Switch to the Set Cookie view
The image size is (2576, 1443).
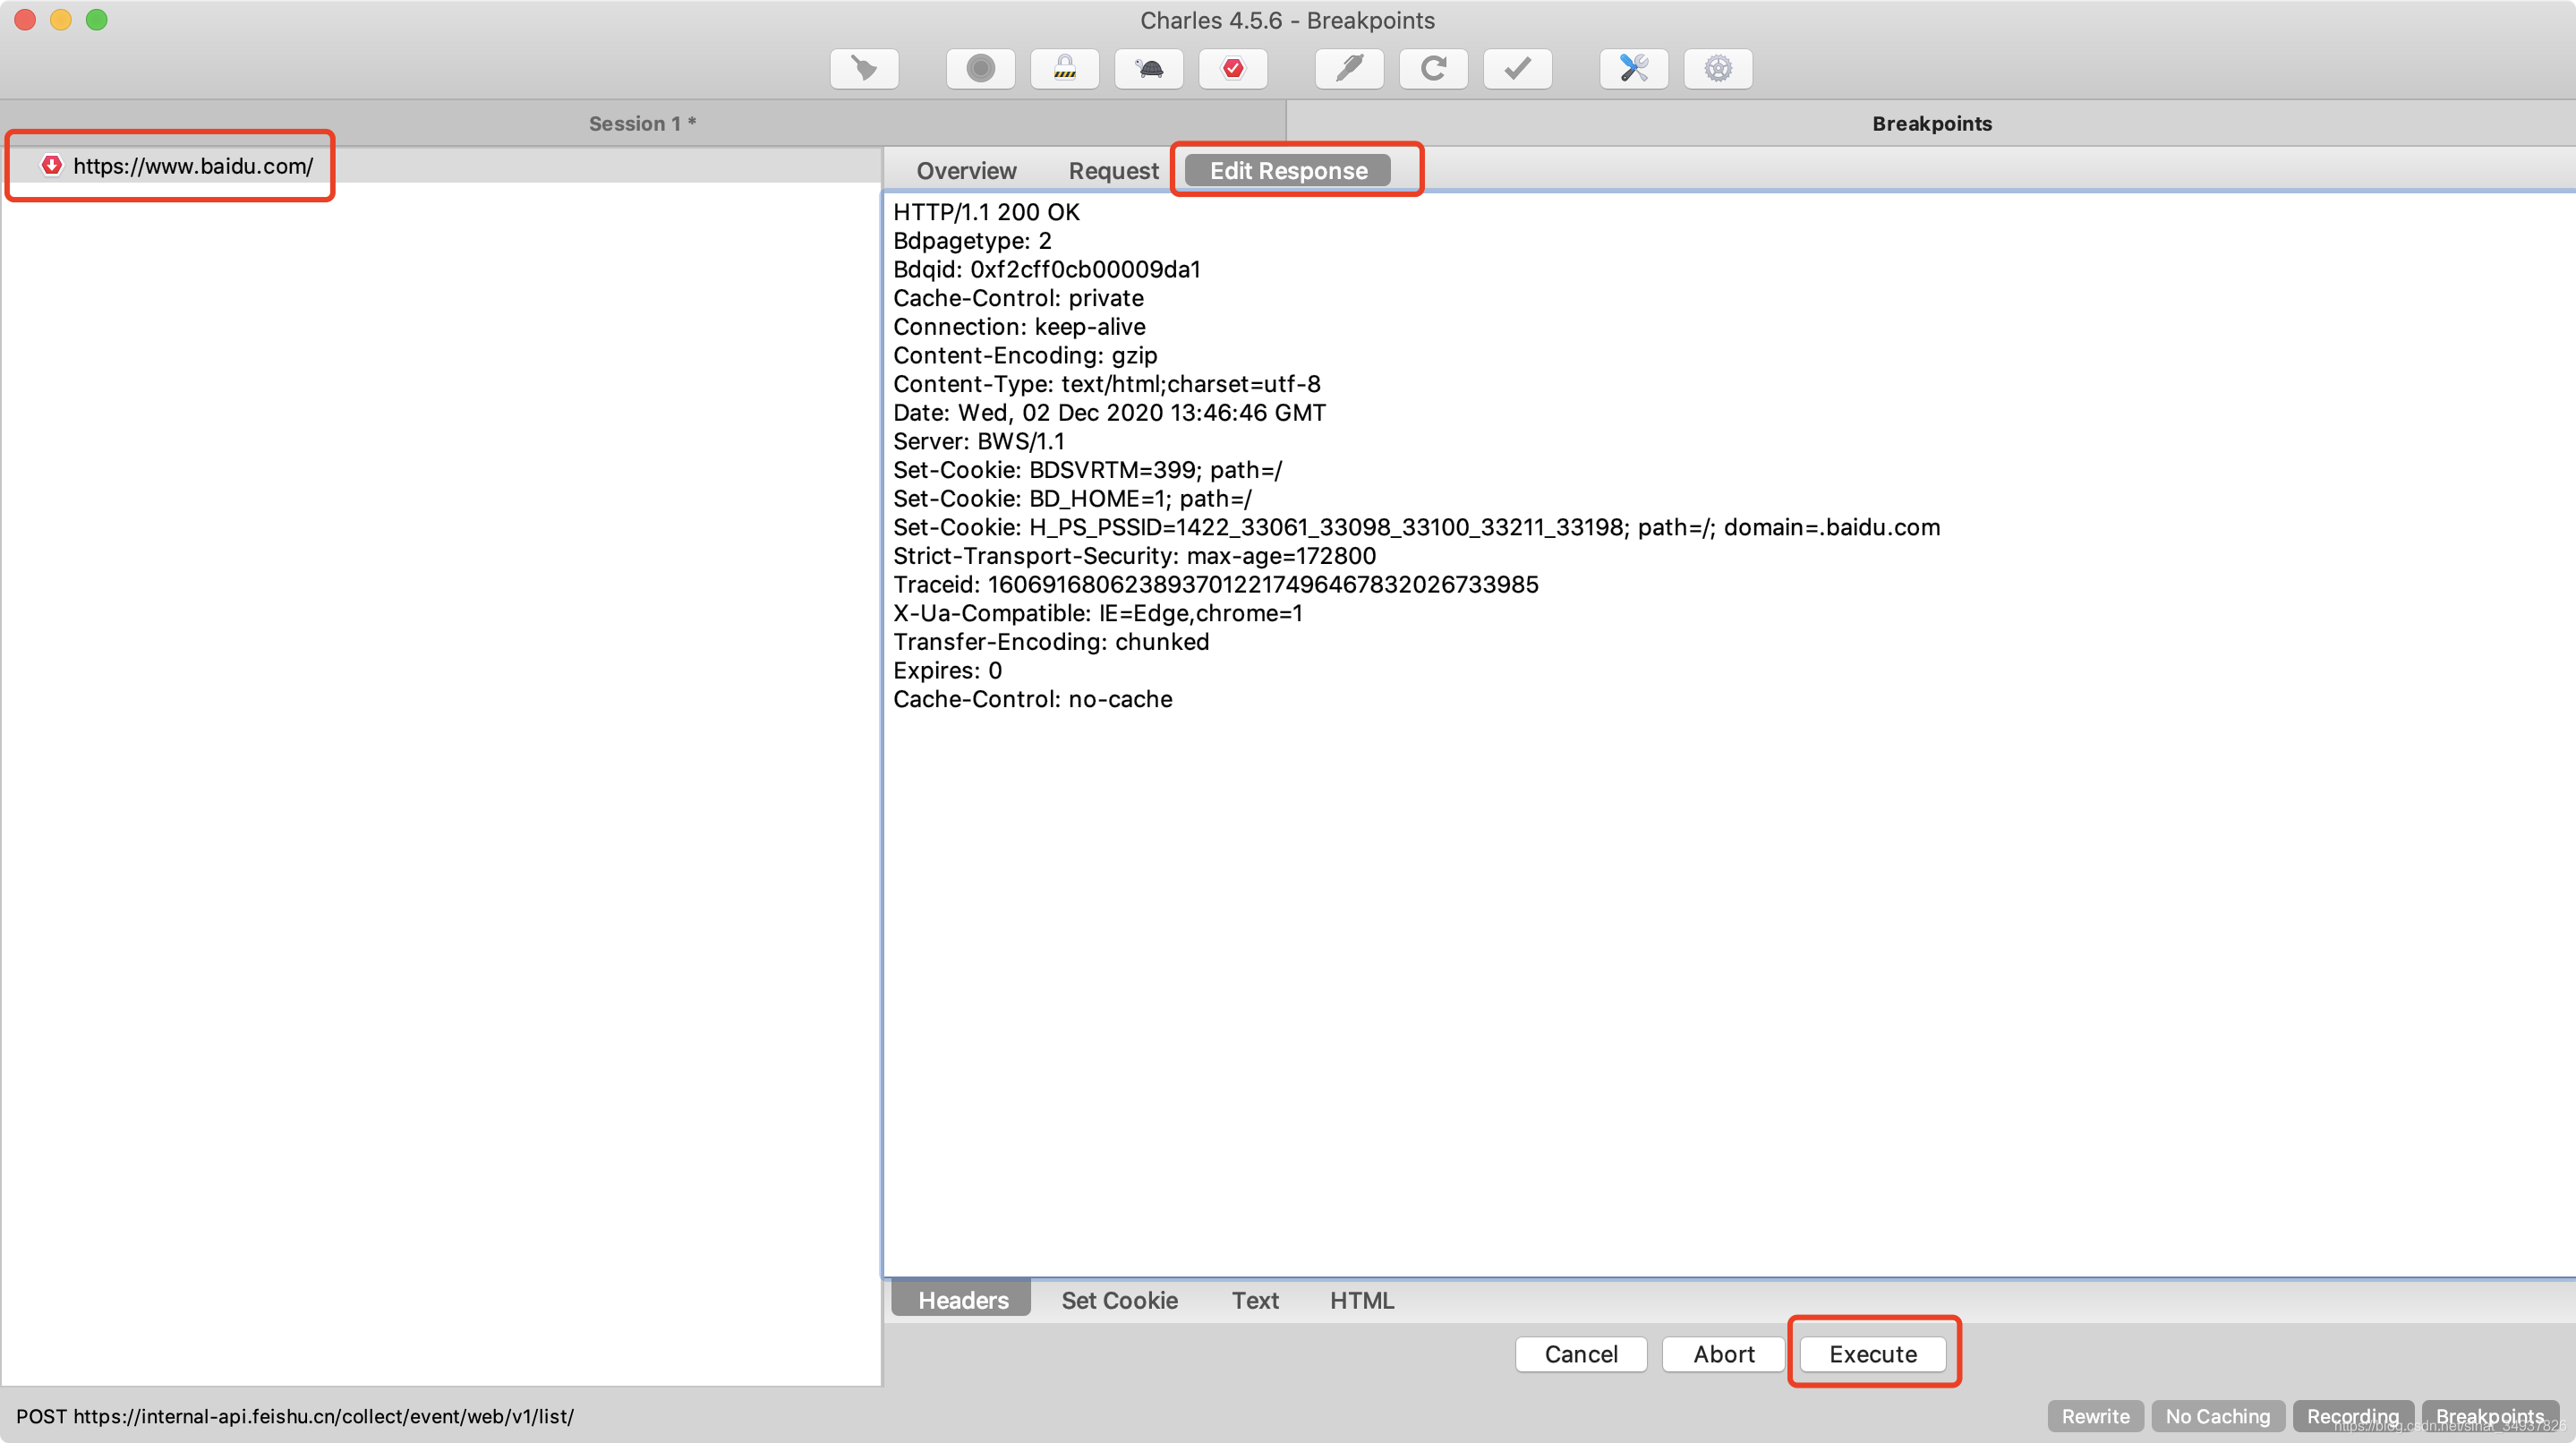1119,1300
